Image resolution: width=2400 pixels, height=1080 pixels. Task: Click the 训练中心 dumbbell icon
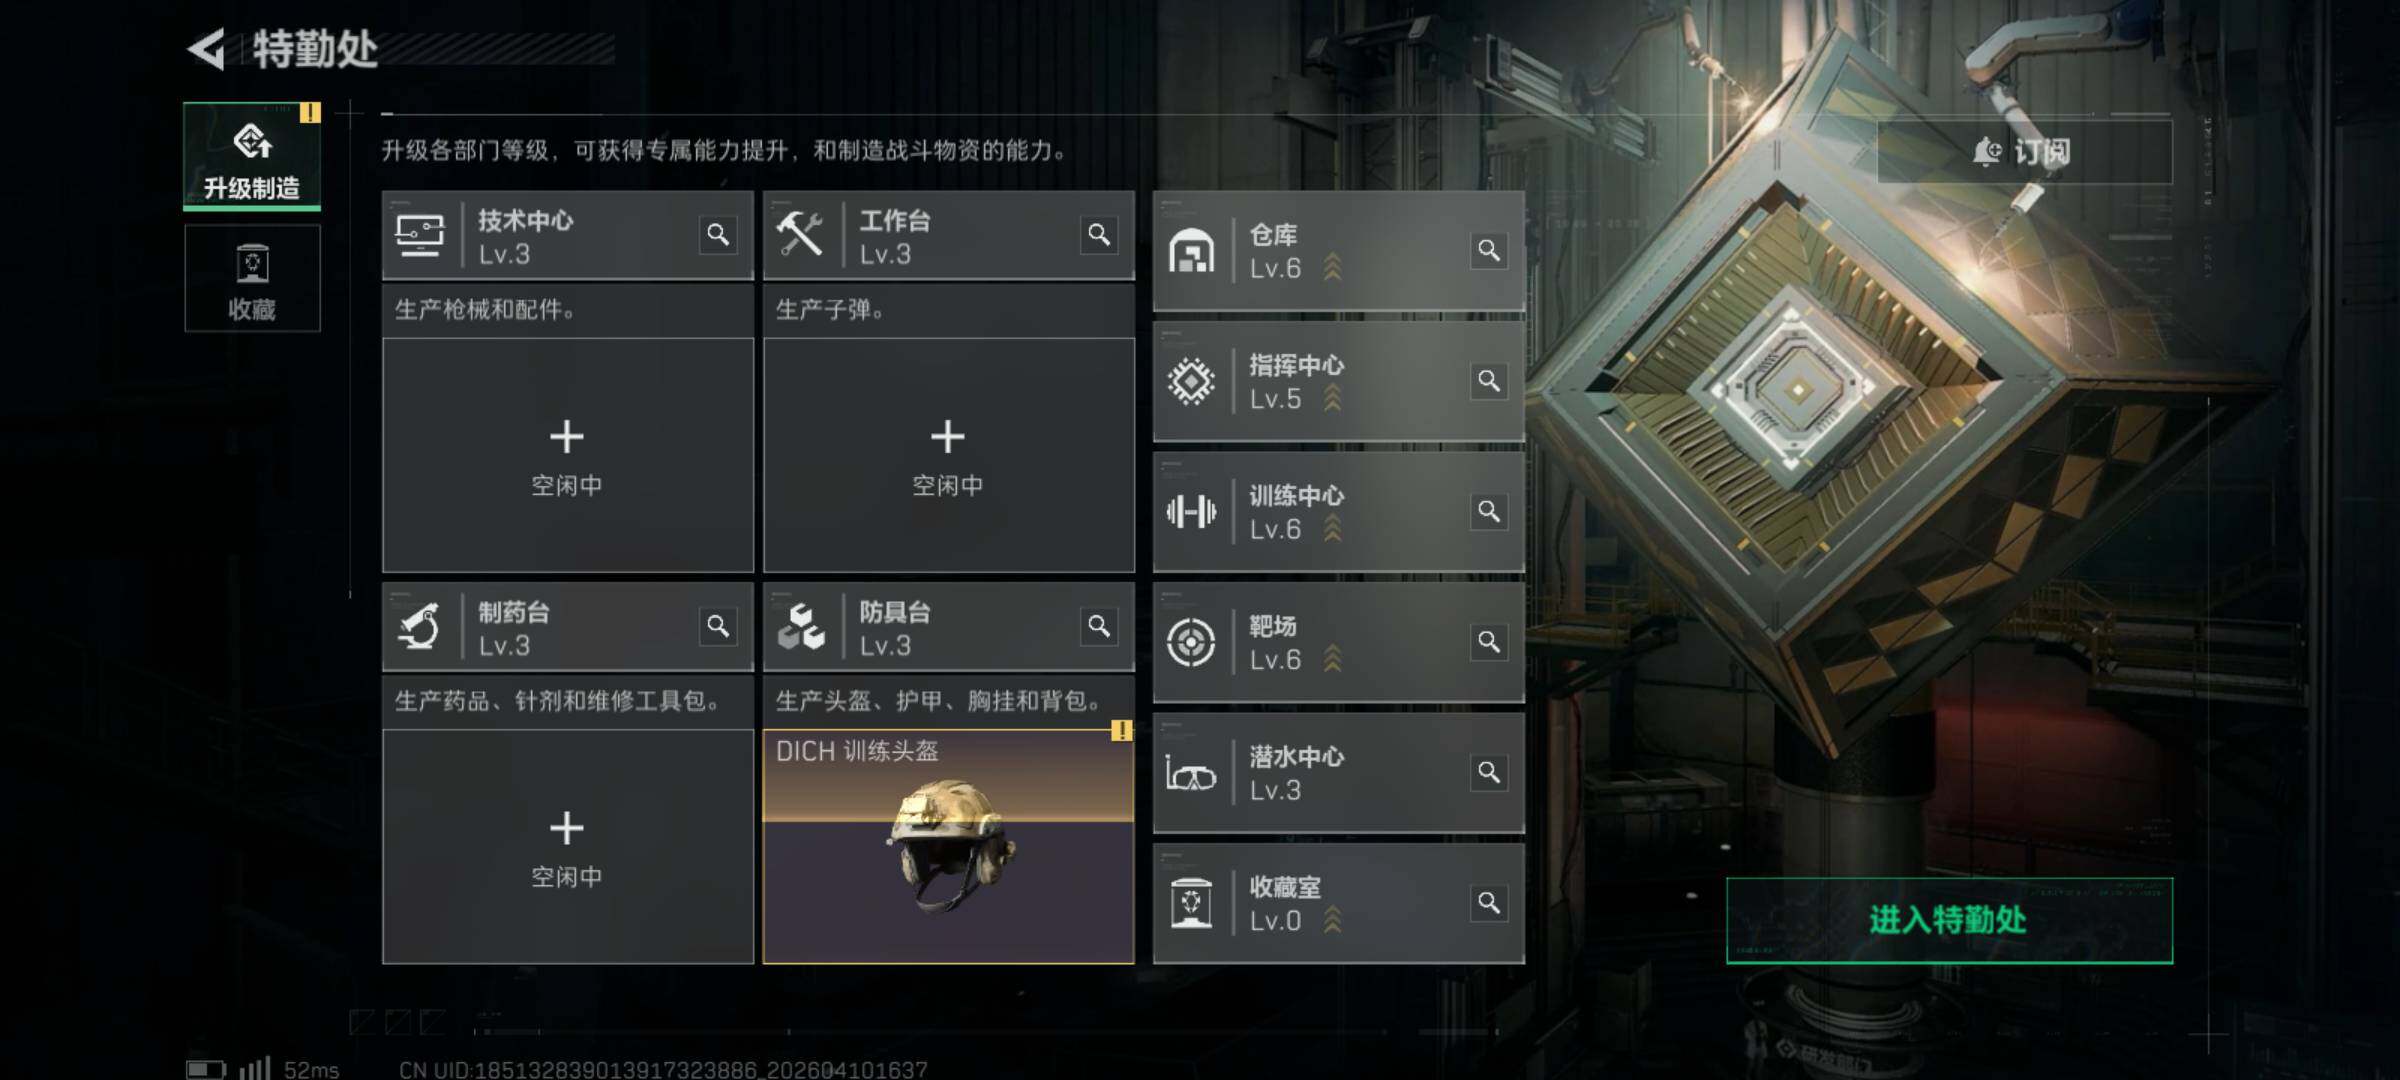click(1191, 512)
